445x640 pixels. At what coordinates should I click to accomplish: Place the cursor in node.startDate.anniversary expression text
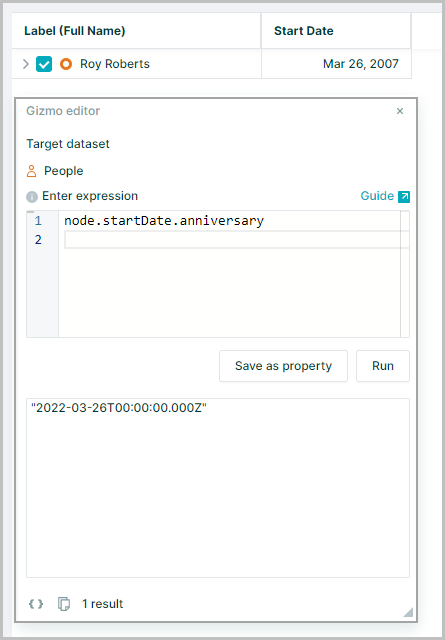tap(164, 221)
